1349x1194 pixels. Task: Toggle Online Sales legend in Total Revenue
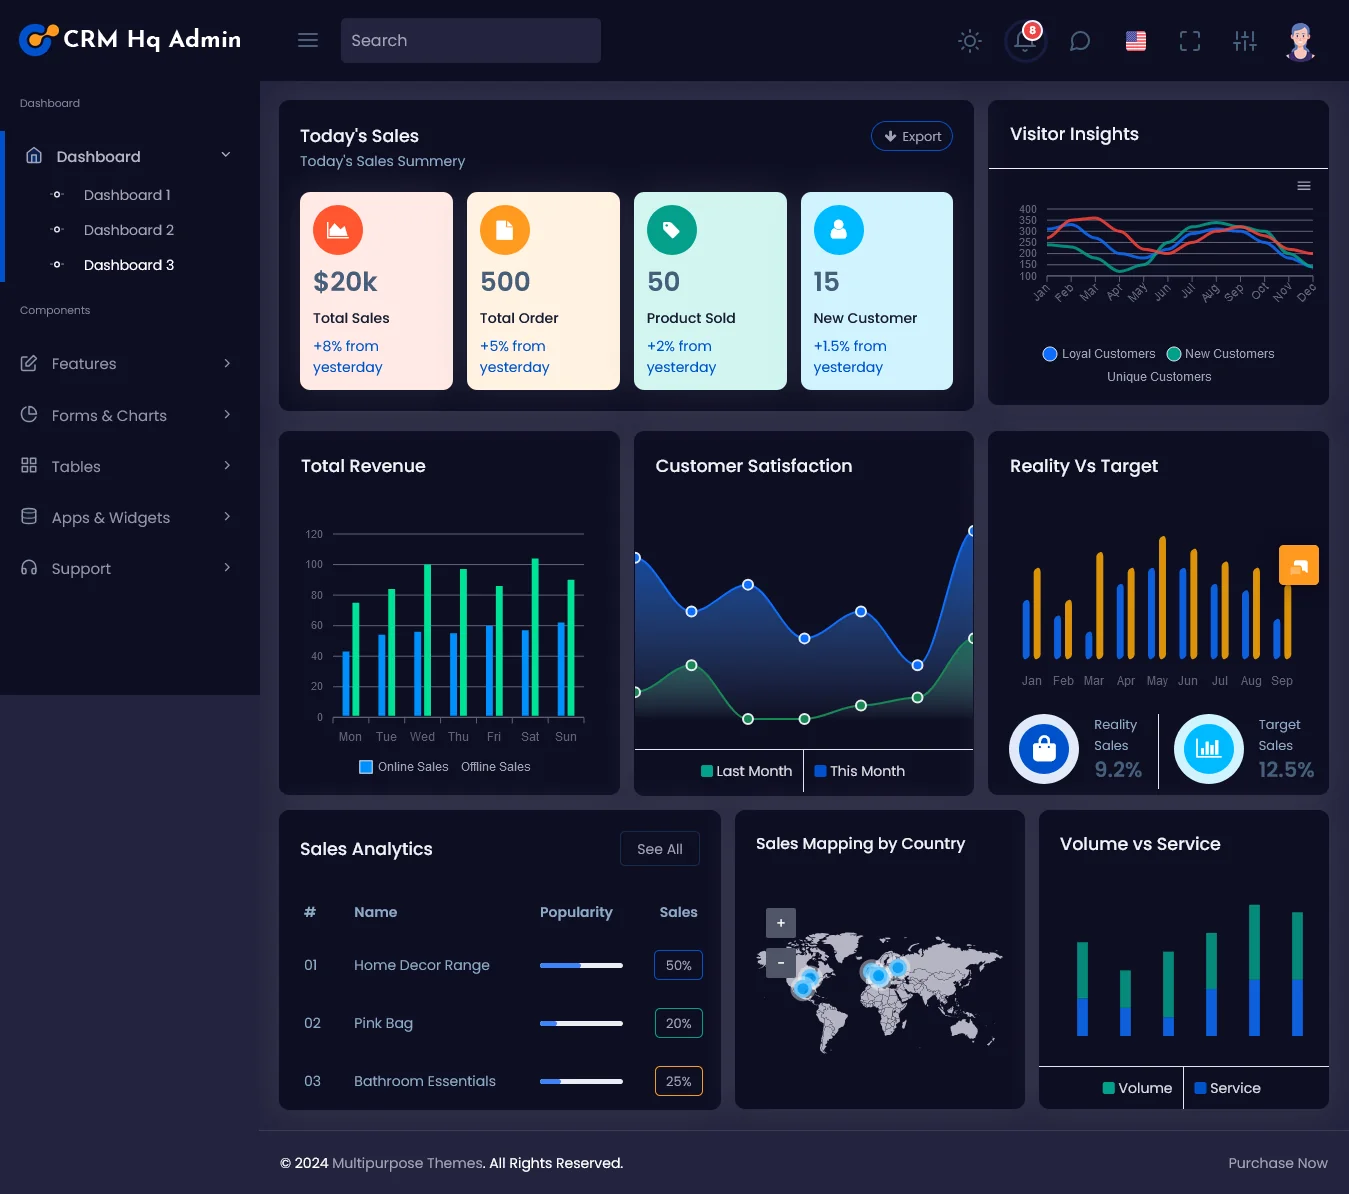tap(404, 767)
